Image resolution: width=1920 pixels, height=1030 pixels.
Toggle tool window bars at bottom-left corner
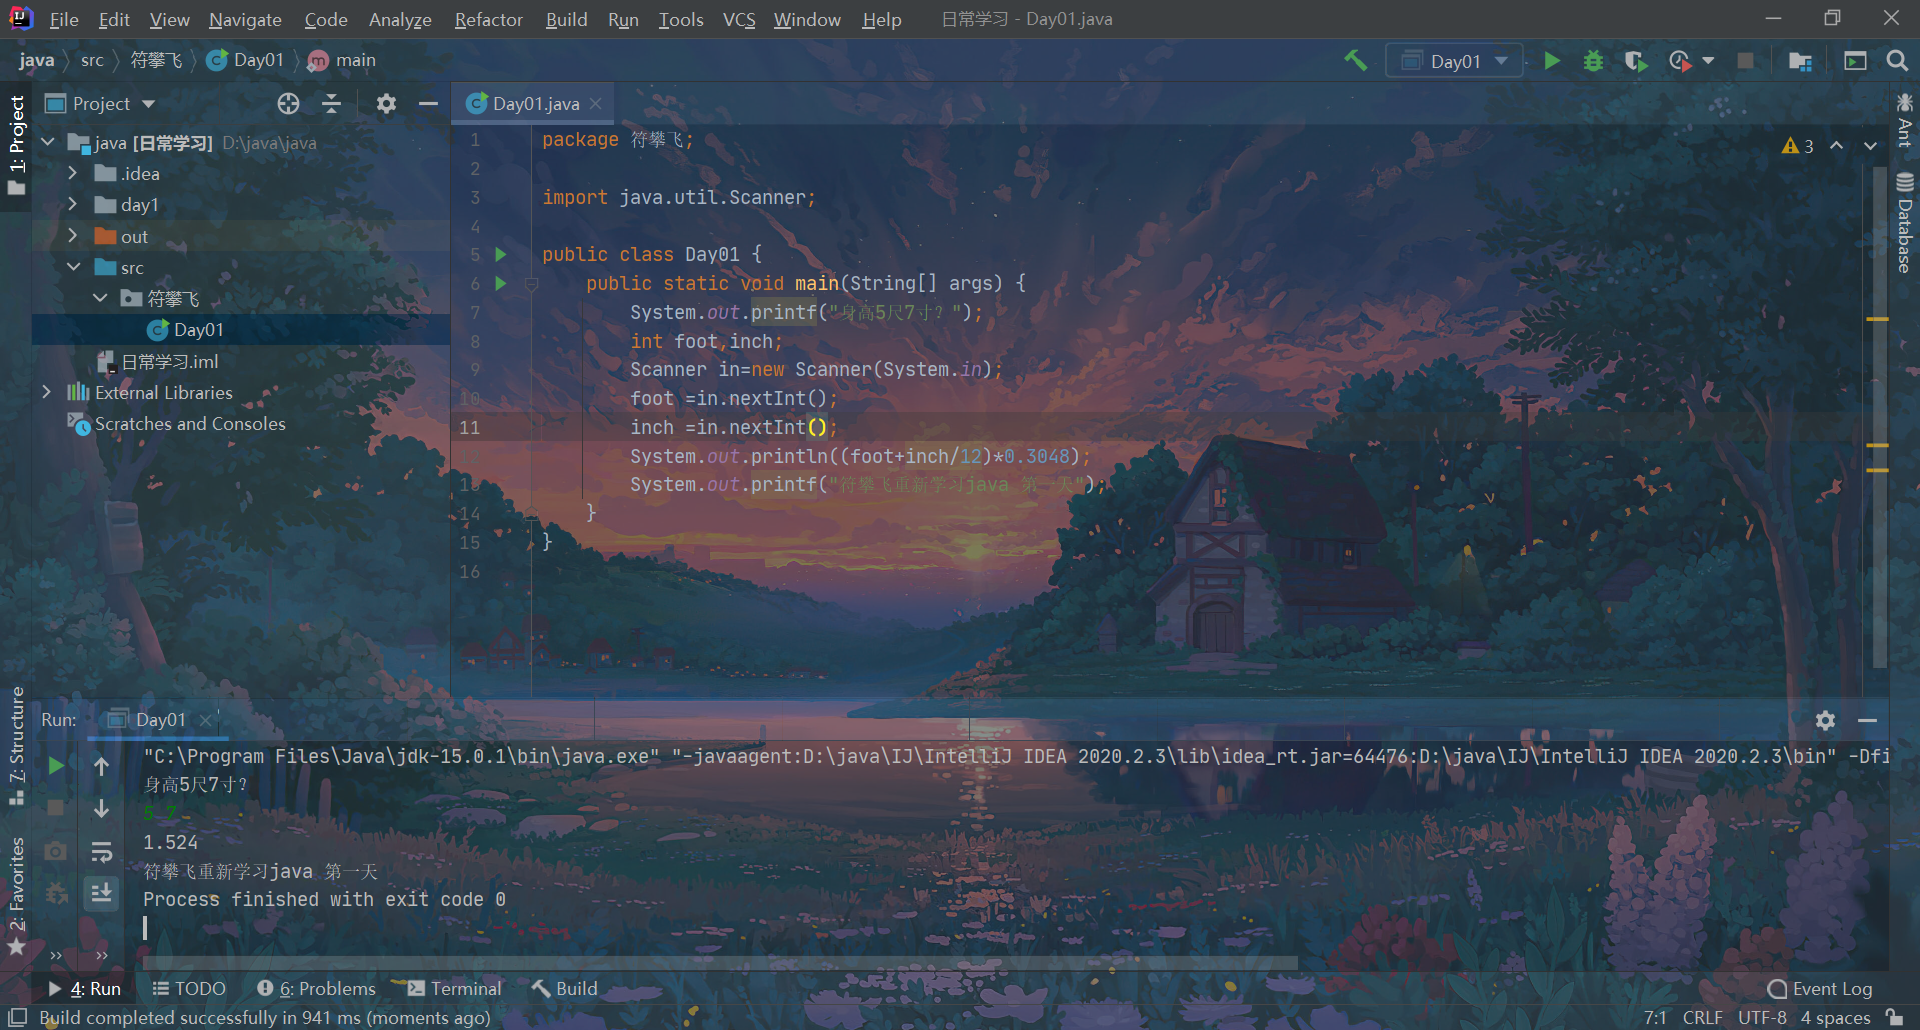pos(17,1017)
